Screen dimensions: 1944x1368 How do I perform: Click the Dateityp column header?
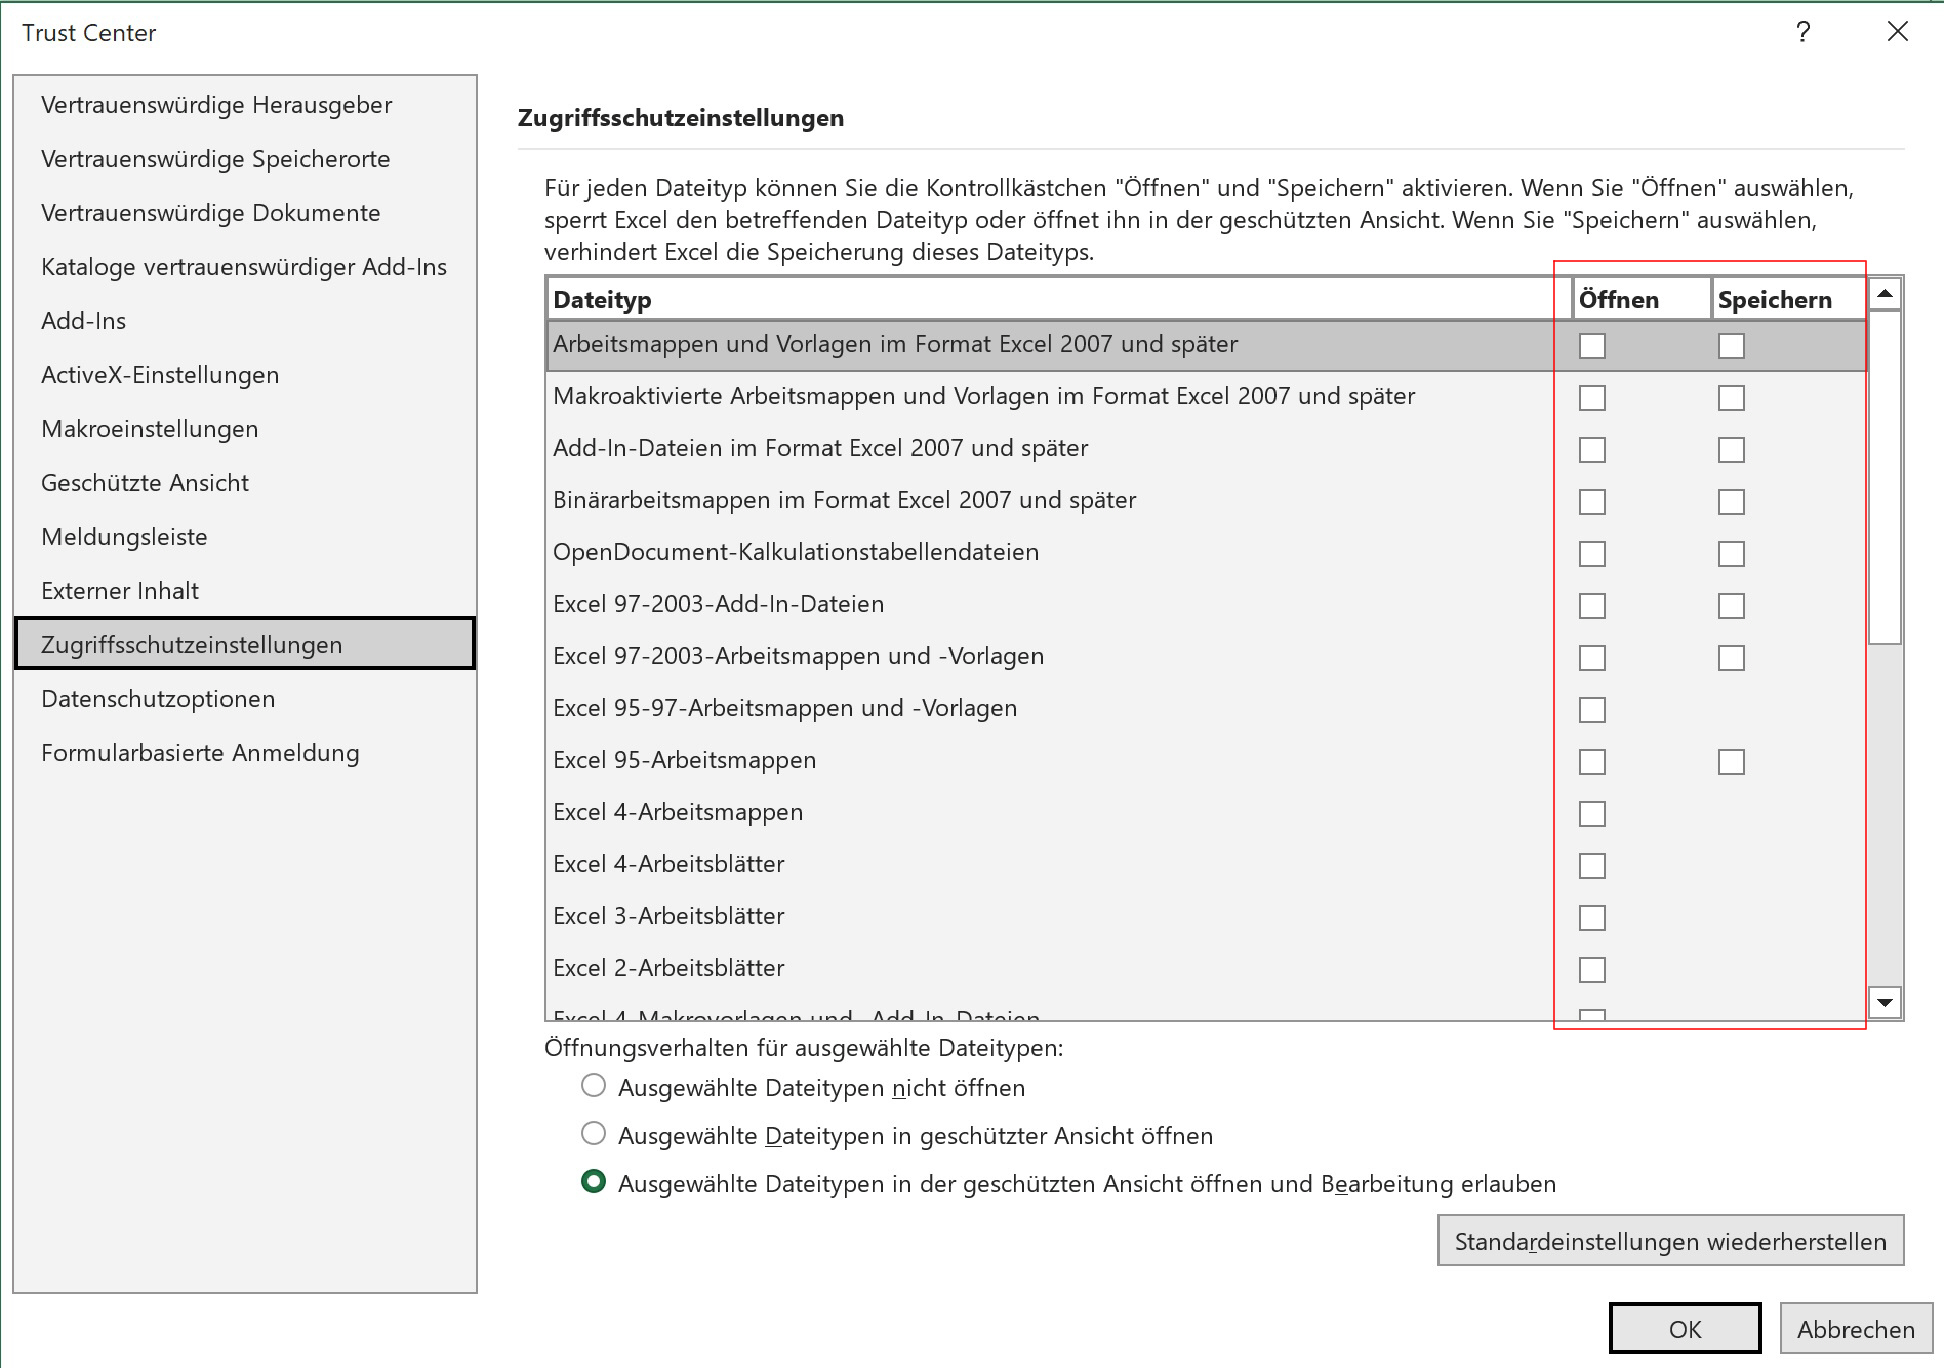[x=1060, y=299]
